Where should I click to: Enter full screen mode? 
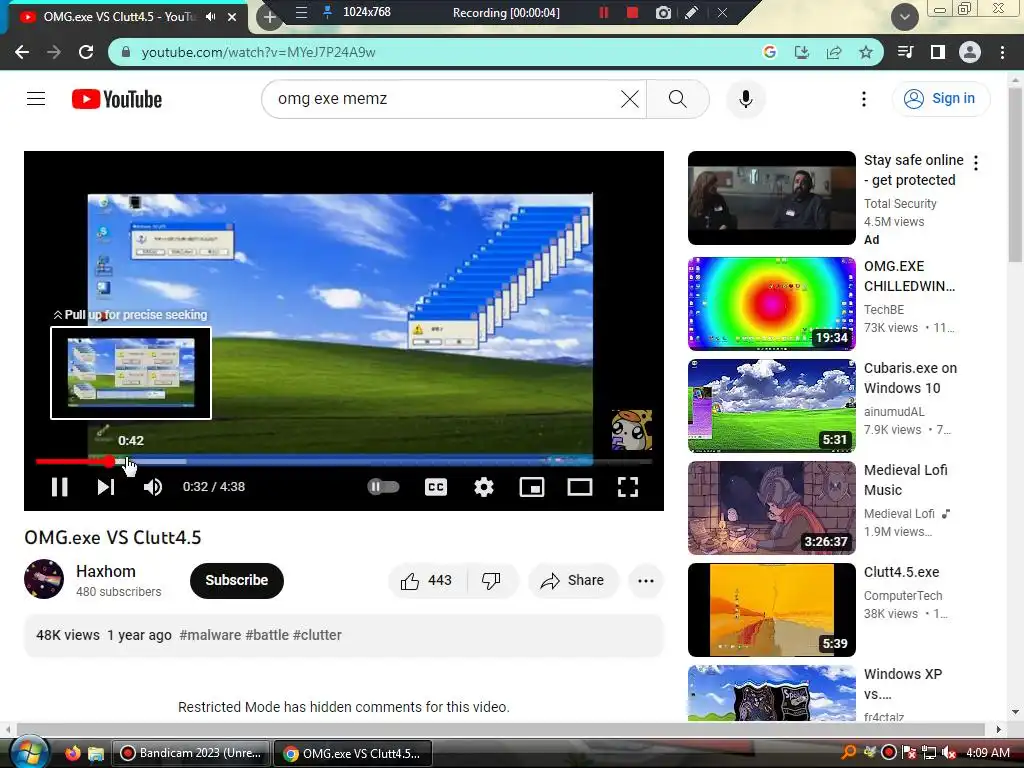pos(628,487)
